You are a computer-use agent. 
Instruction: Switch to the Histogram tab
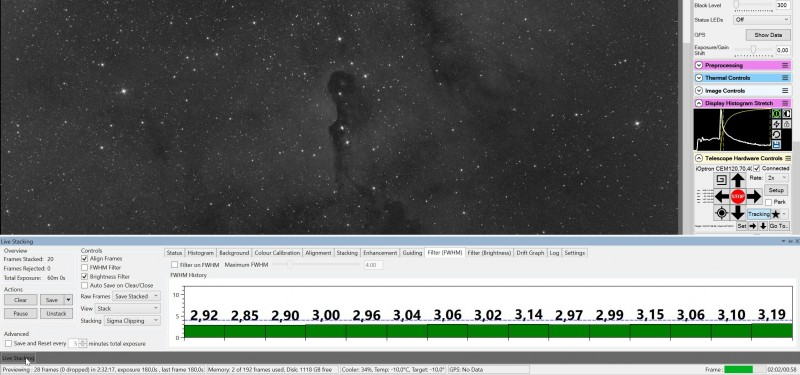coord(201,253)
